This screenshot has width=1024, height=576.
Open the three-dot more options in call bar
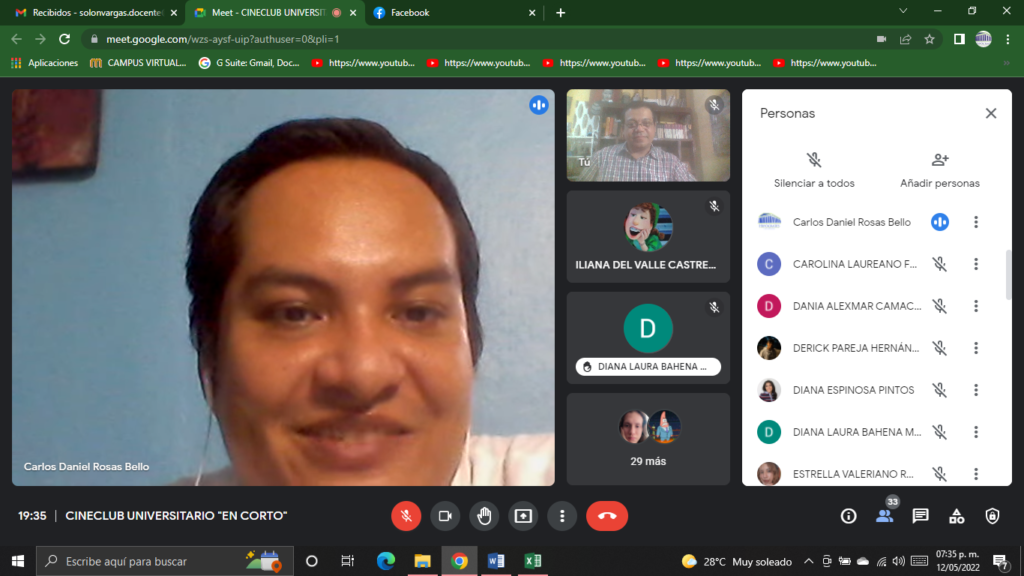point(562,516)
